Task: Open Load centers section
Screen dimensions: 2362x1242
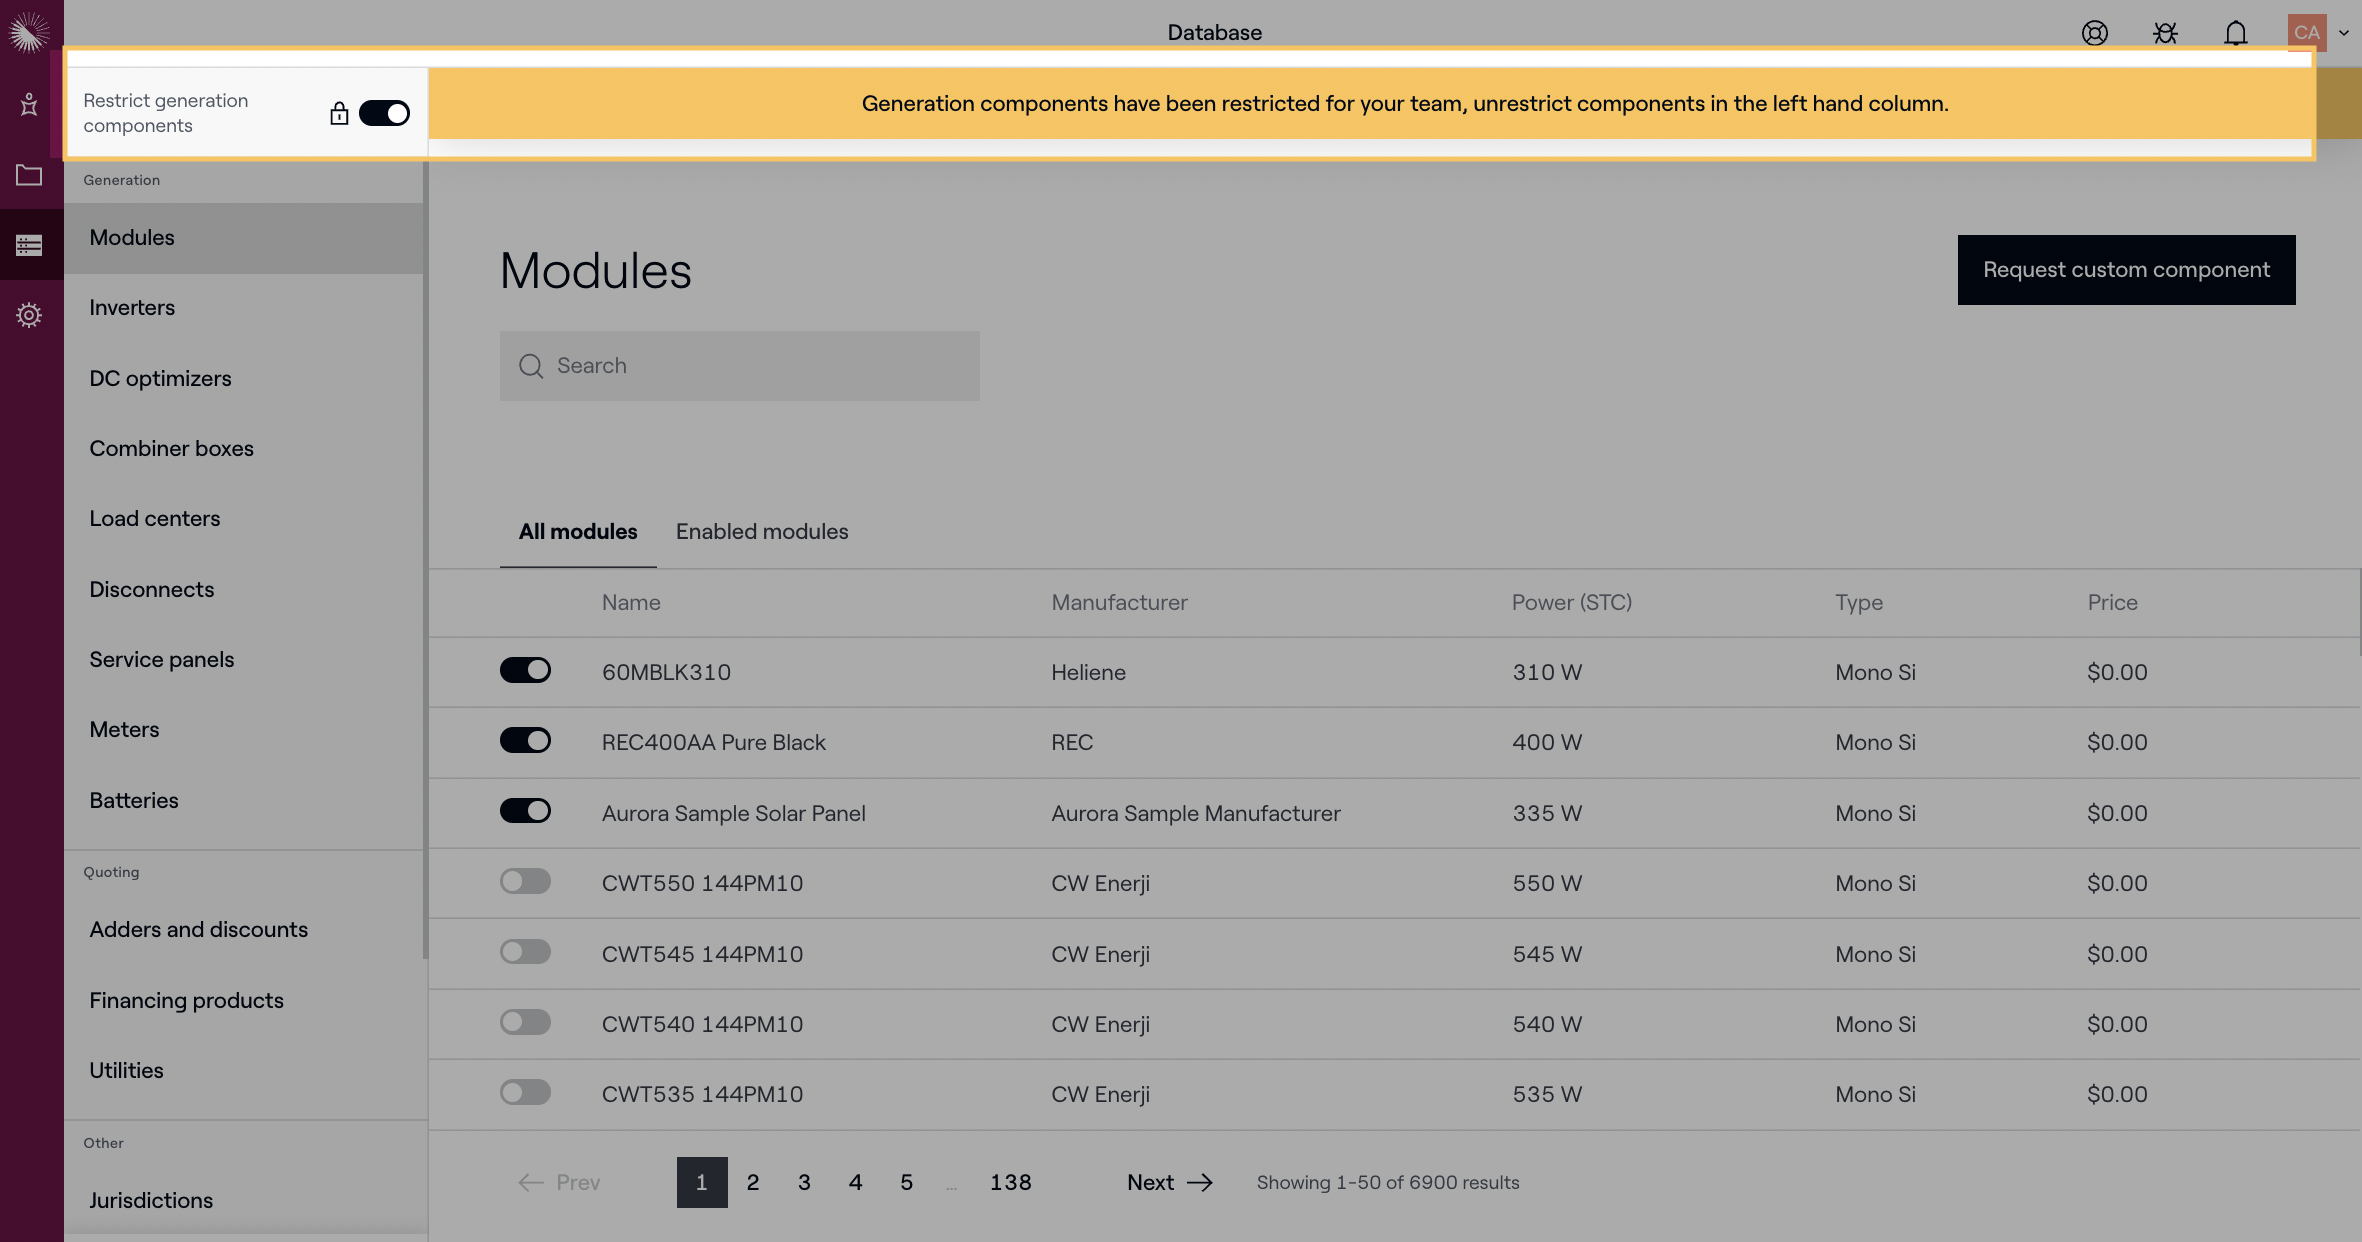Action: point(244,518)
